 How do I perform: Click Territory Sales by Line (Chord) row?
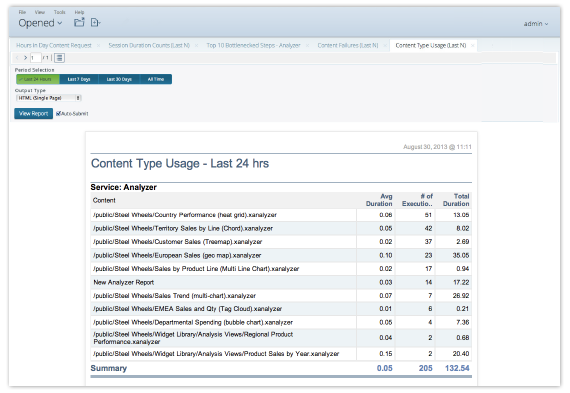[x=281, y=228]
